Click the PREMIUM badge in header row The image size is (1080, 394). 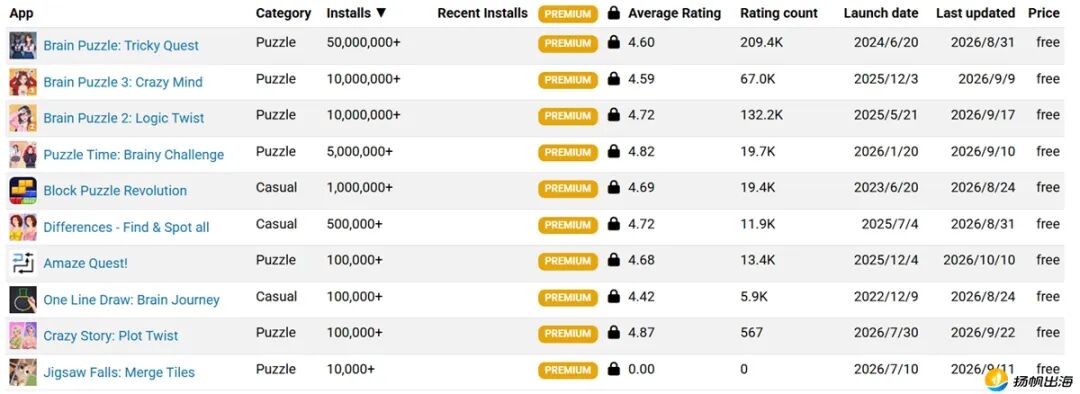click(568, 14)
